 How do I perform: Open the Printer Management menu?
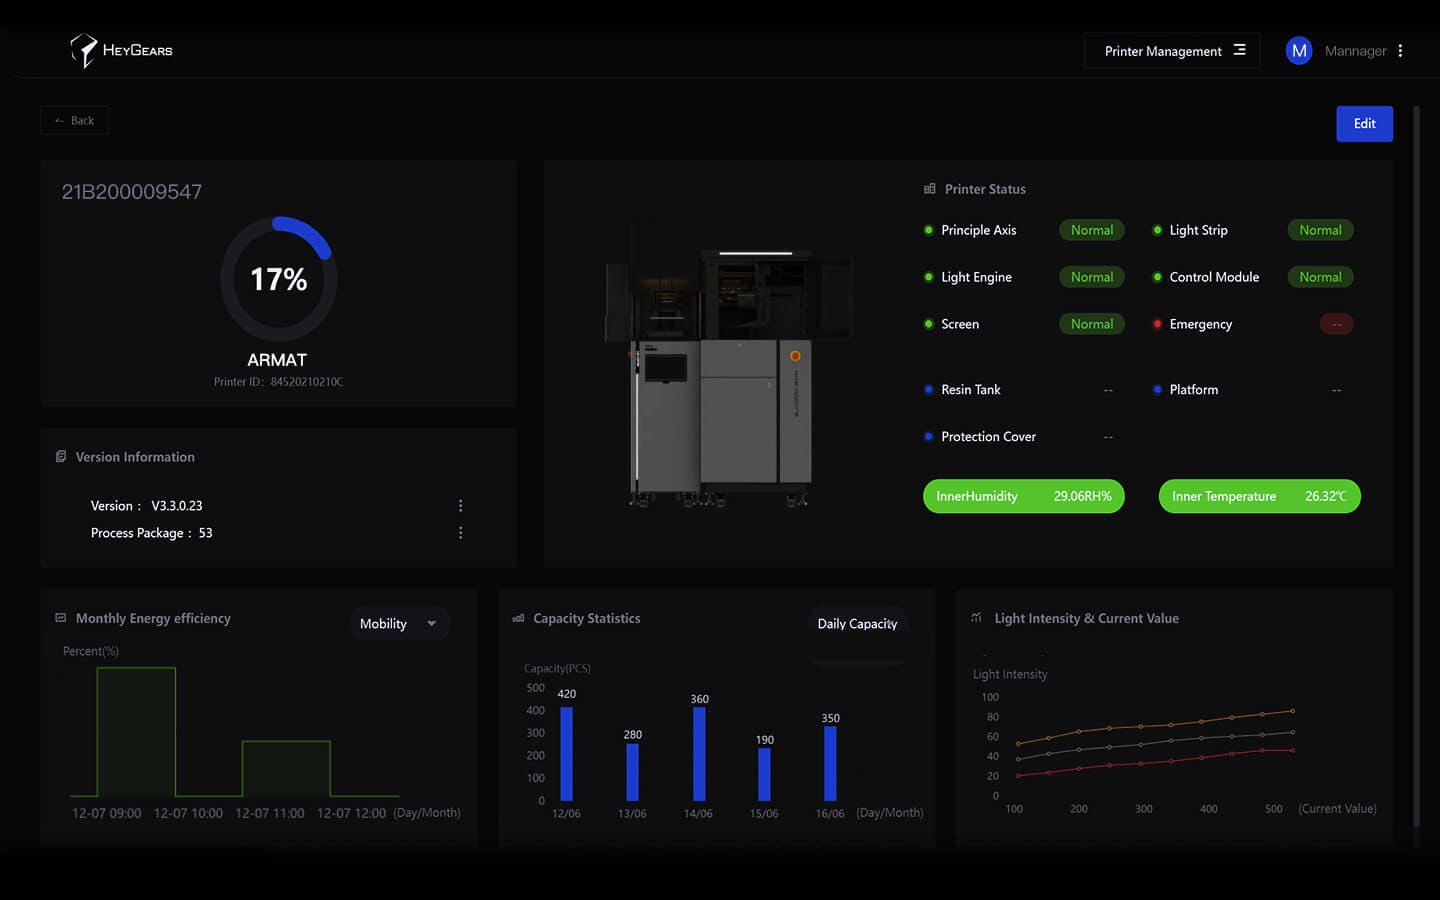point(1172,51)
